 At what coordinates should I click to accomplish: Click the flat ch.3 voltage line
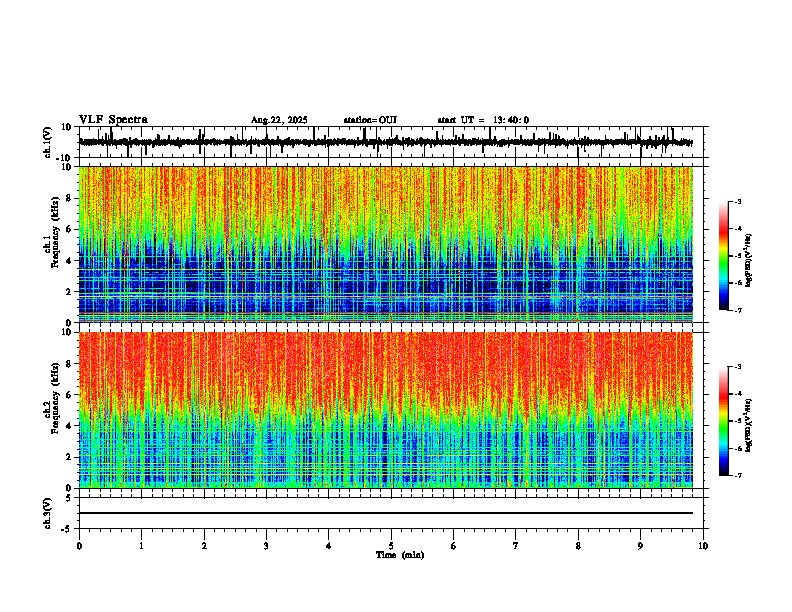[x=385, y=513]
